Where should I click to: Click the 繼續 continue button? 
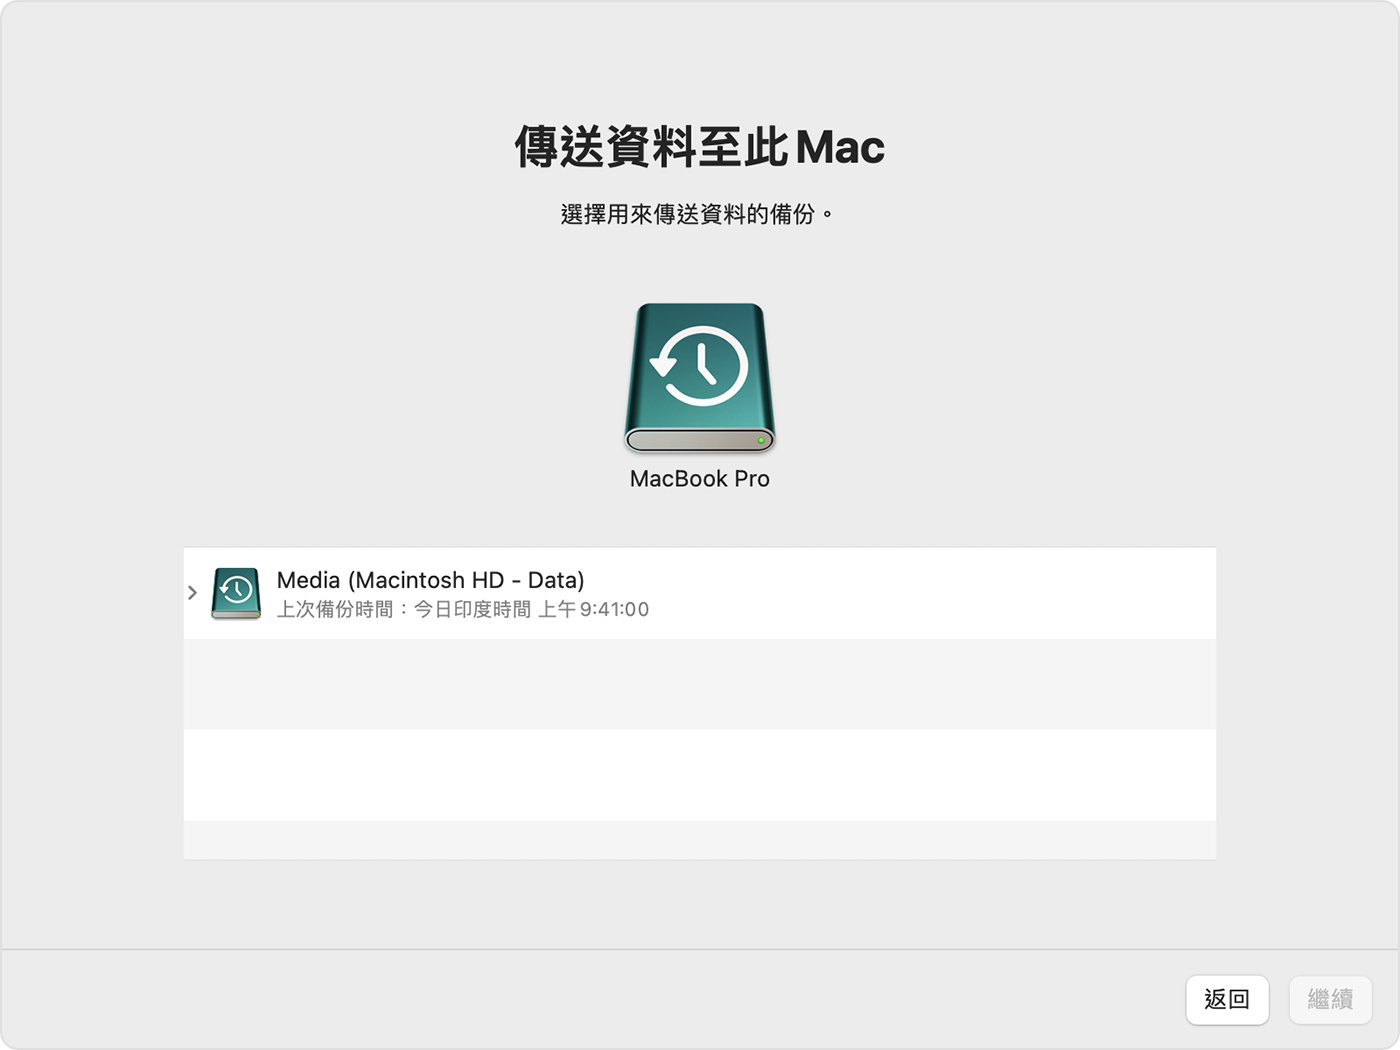point(1330,999)
